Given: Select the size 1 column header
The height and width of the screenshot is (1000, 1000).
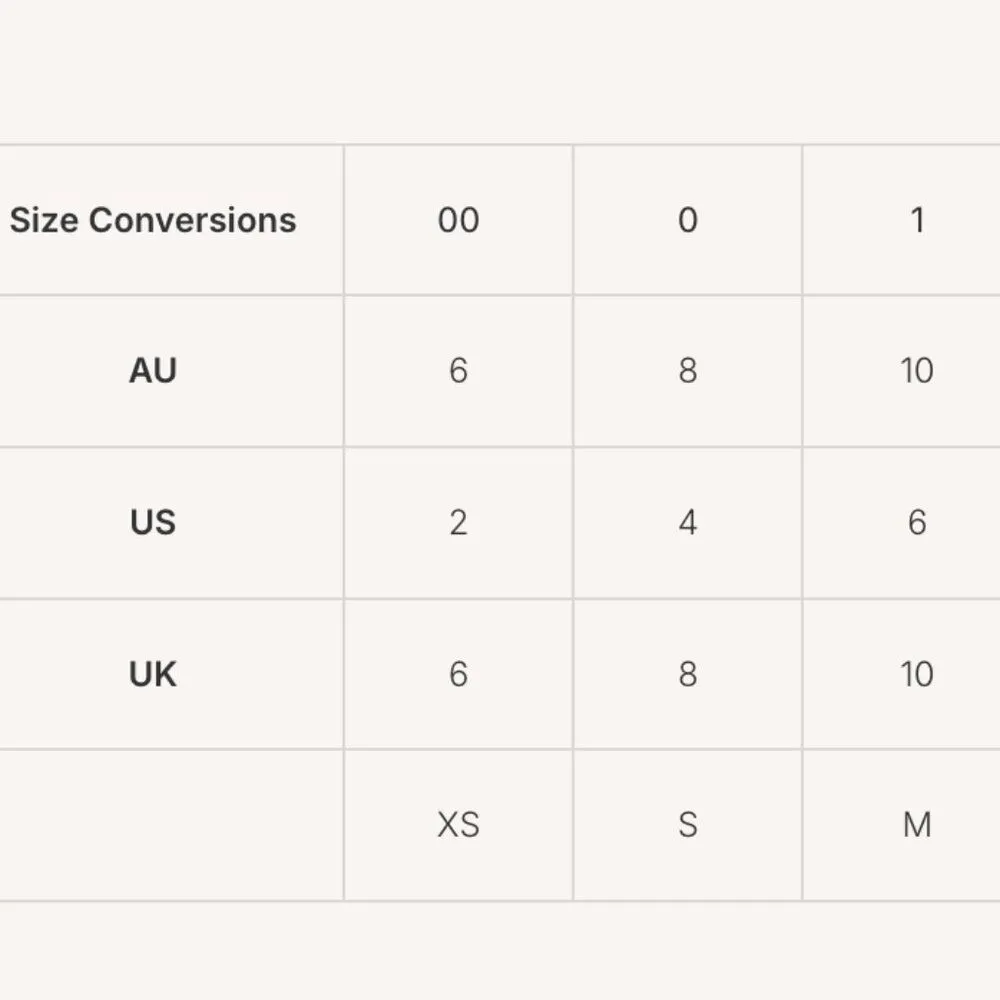Looking at the screenshot, I should pyautogui.click(x=916, y=220).
